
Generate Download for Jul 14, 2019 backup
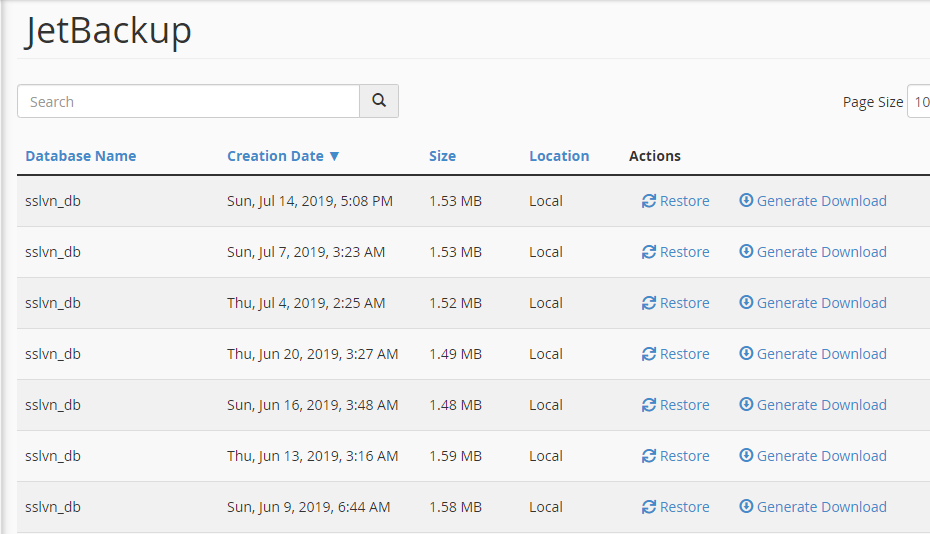pos(821,201)
